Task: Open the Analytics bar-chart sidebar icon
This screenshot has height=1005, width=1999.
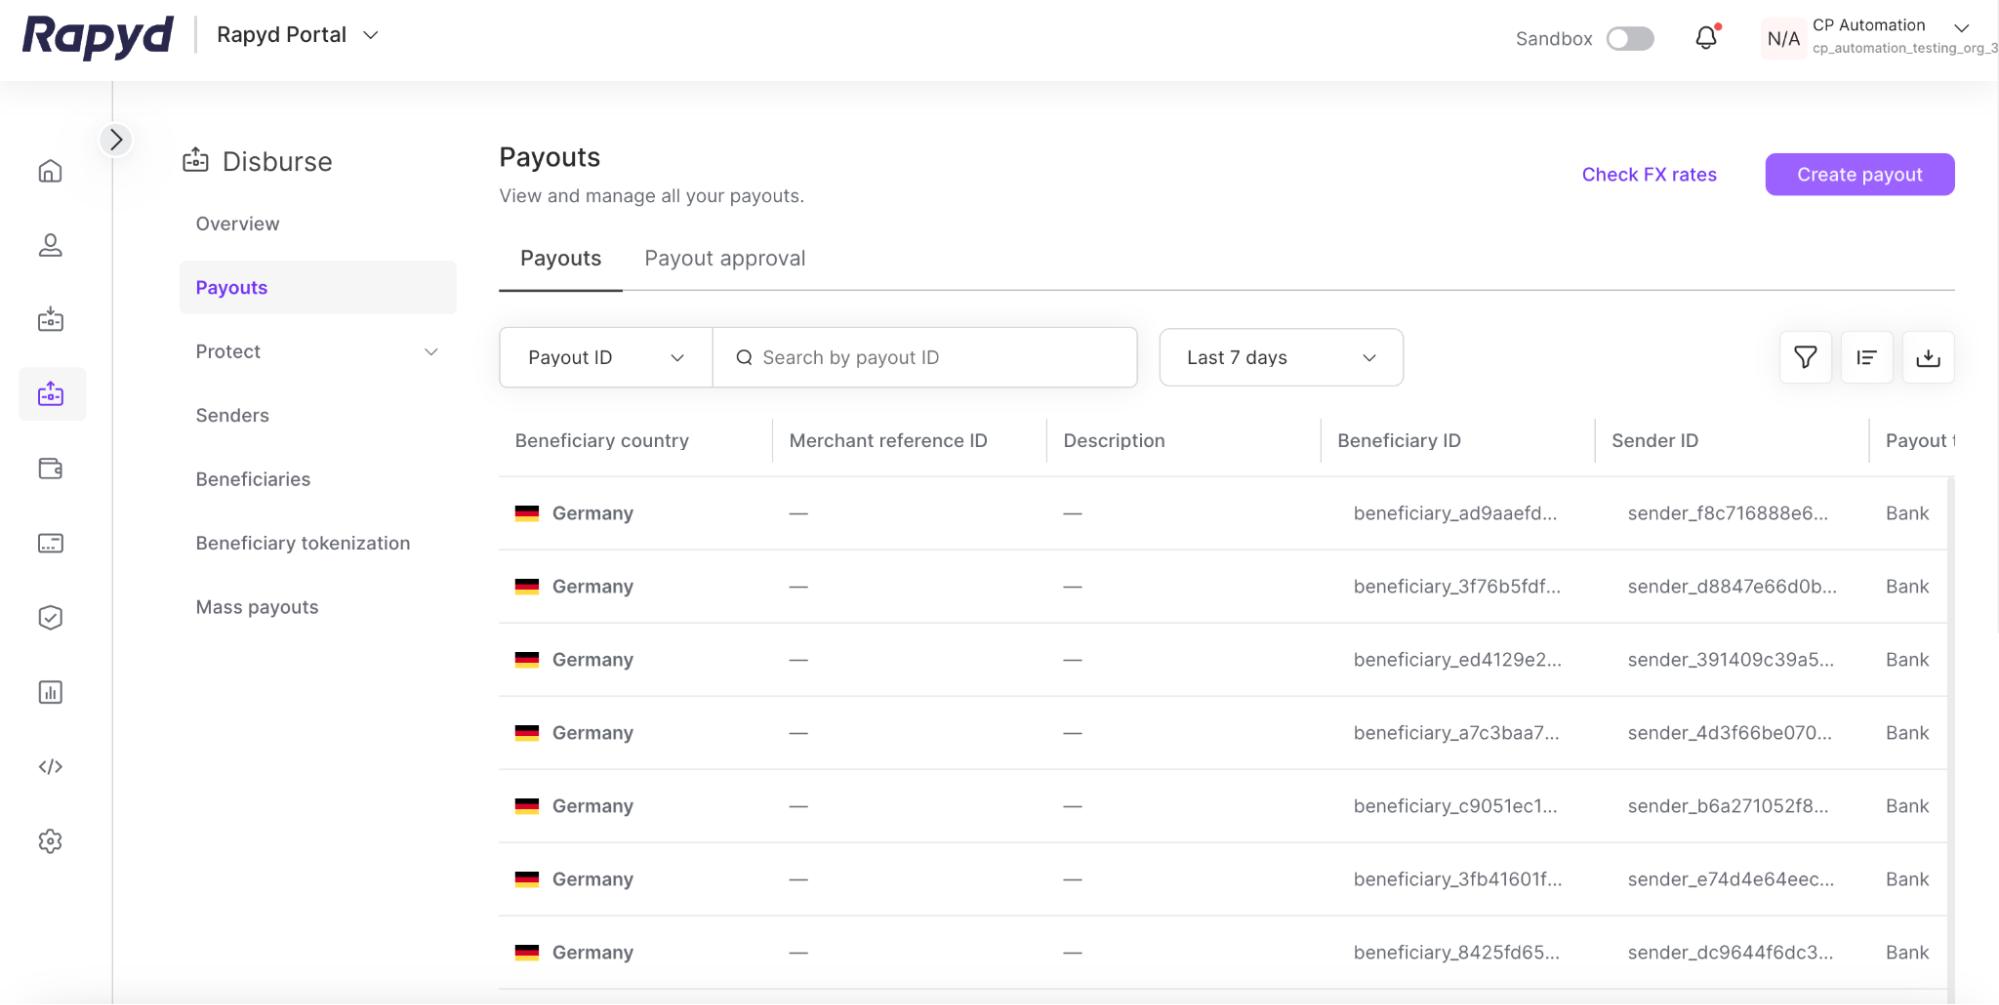Action: point(50,691)
